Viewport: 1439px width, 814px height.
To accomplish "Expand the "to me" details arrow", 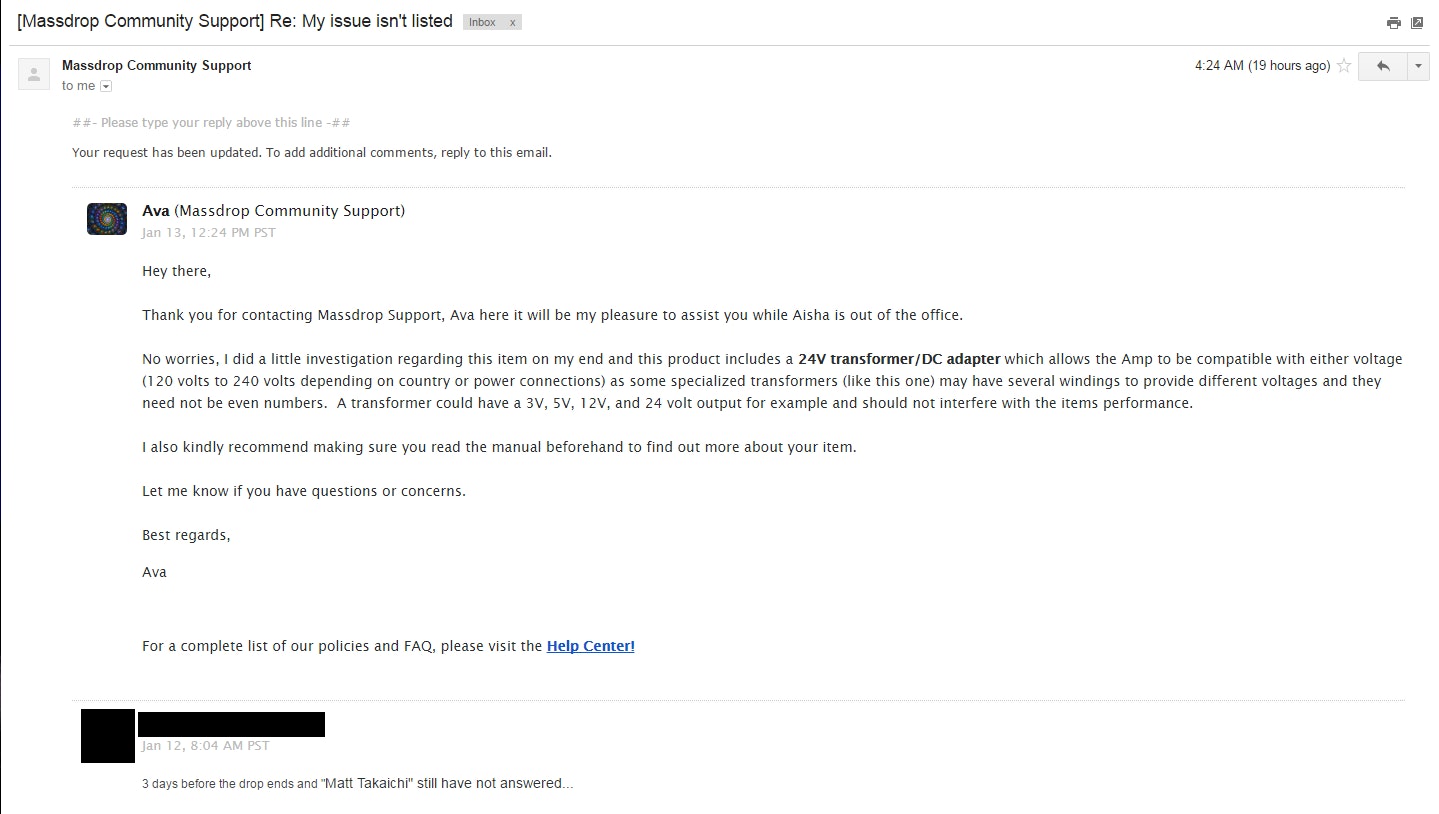I will pos(106,86).
